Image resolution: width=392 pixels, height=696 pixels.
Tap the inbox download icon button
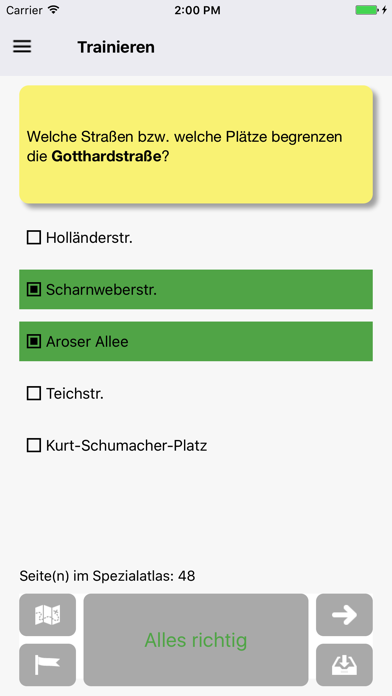click(x=344, y=665)
